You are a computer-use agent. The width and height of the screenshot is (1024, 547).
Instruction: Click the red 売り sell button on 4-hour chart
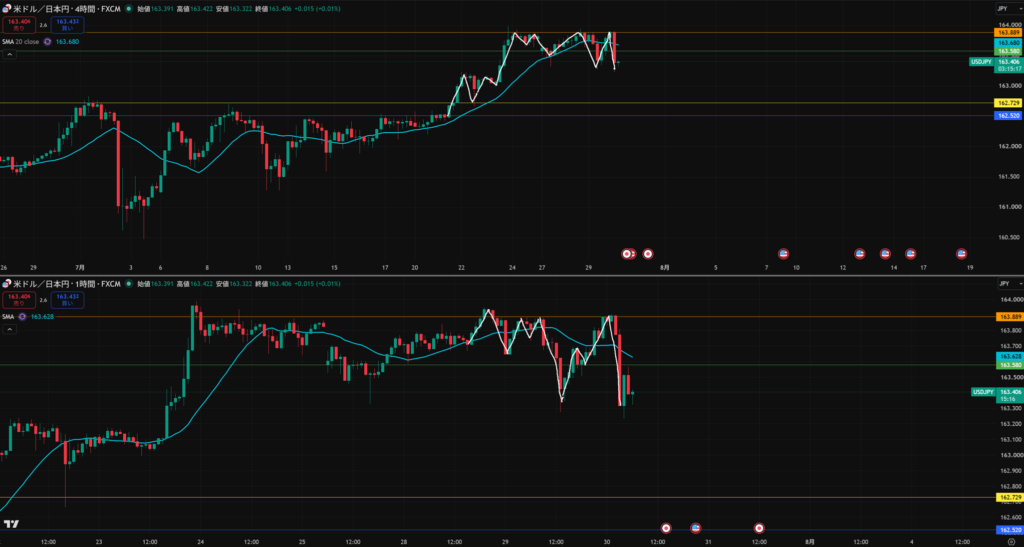[18, 25]
